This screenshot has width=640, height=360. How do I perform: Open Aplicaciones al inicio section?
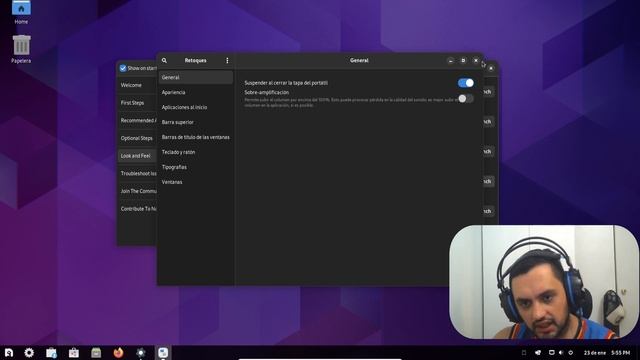[x=196, y=107]
